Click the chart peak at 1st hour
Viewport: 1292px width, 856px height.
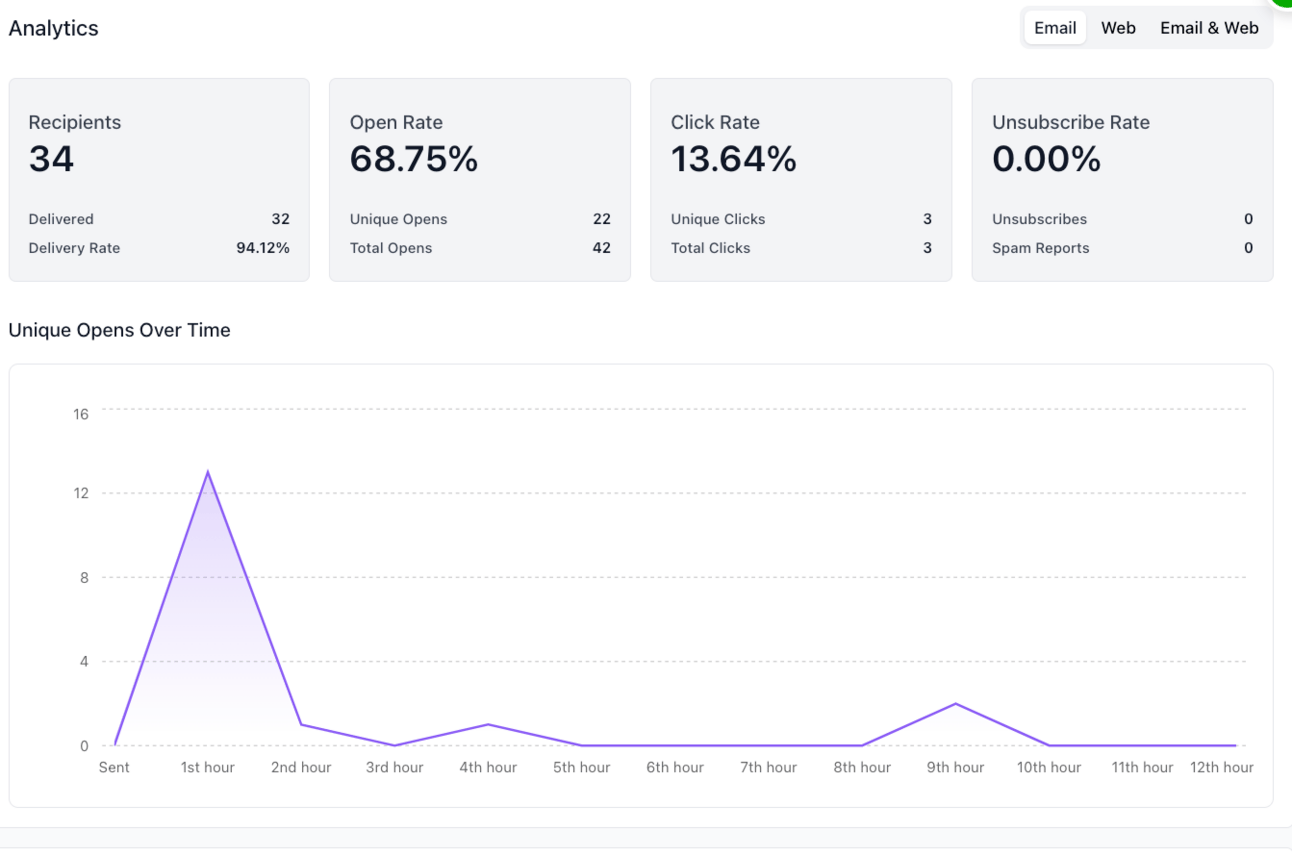point(208,472)
